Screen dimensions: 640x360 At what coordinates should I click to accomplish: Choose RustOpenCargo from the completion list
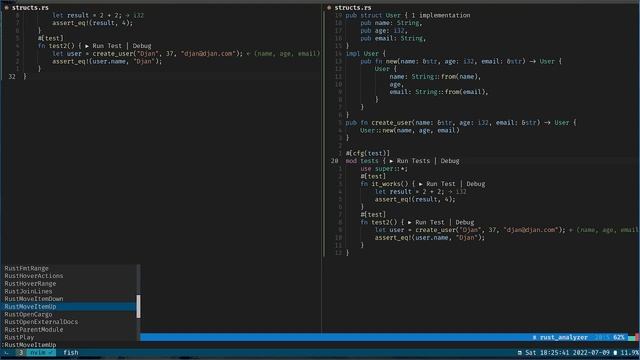click(x=69, y=315)
